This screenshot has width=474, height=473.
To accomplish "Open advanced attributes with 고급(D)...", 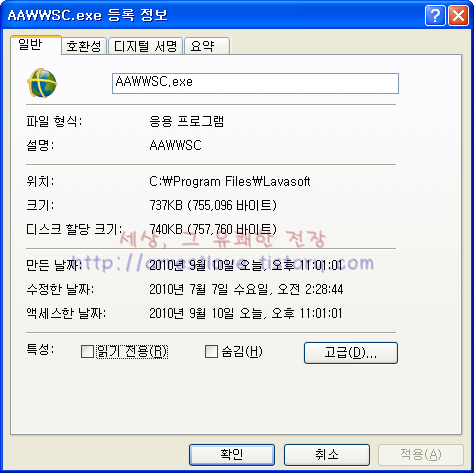I will click(x=351, y=353).
